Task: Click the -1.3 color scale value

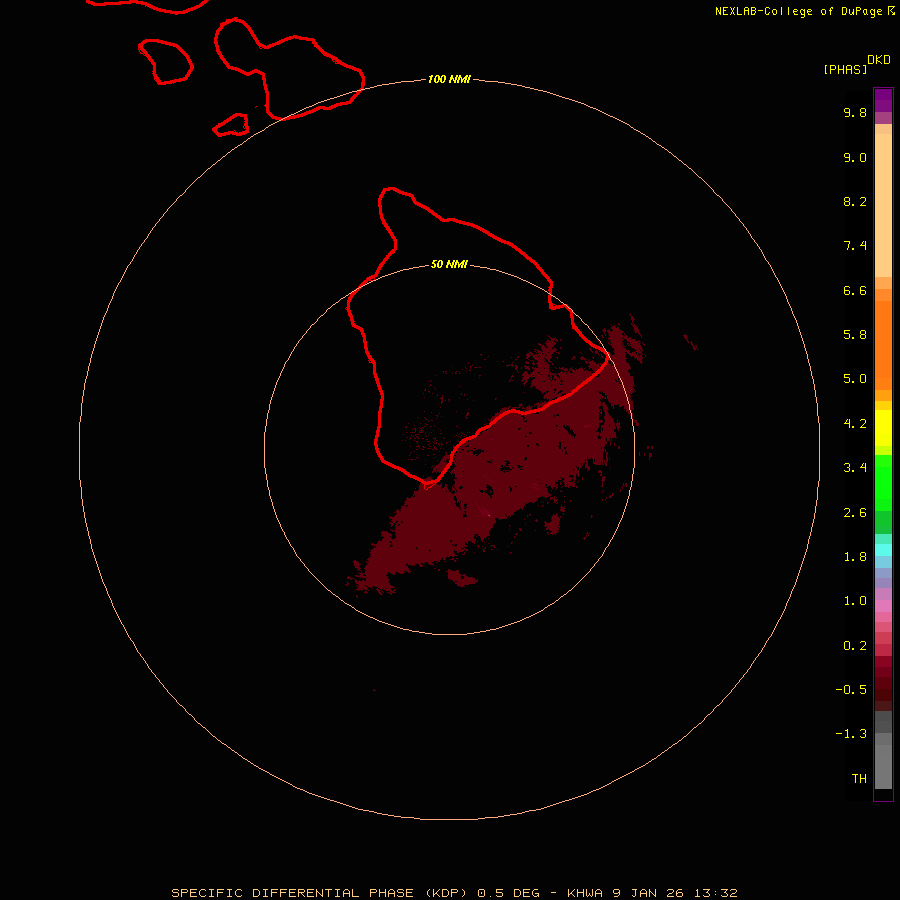Action: click(x=851, y=734)
